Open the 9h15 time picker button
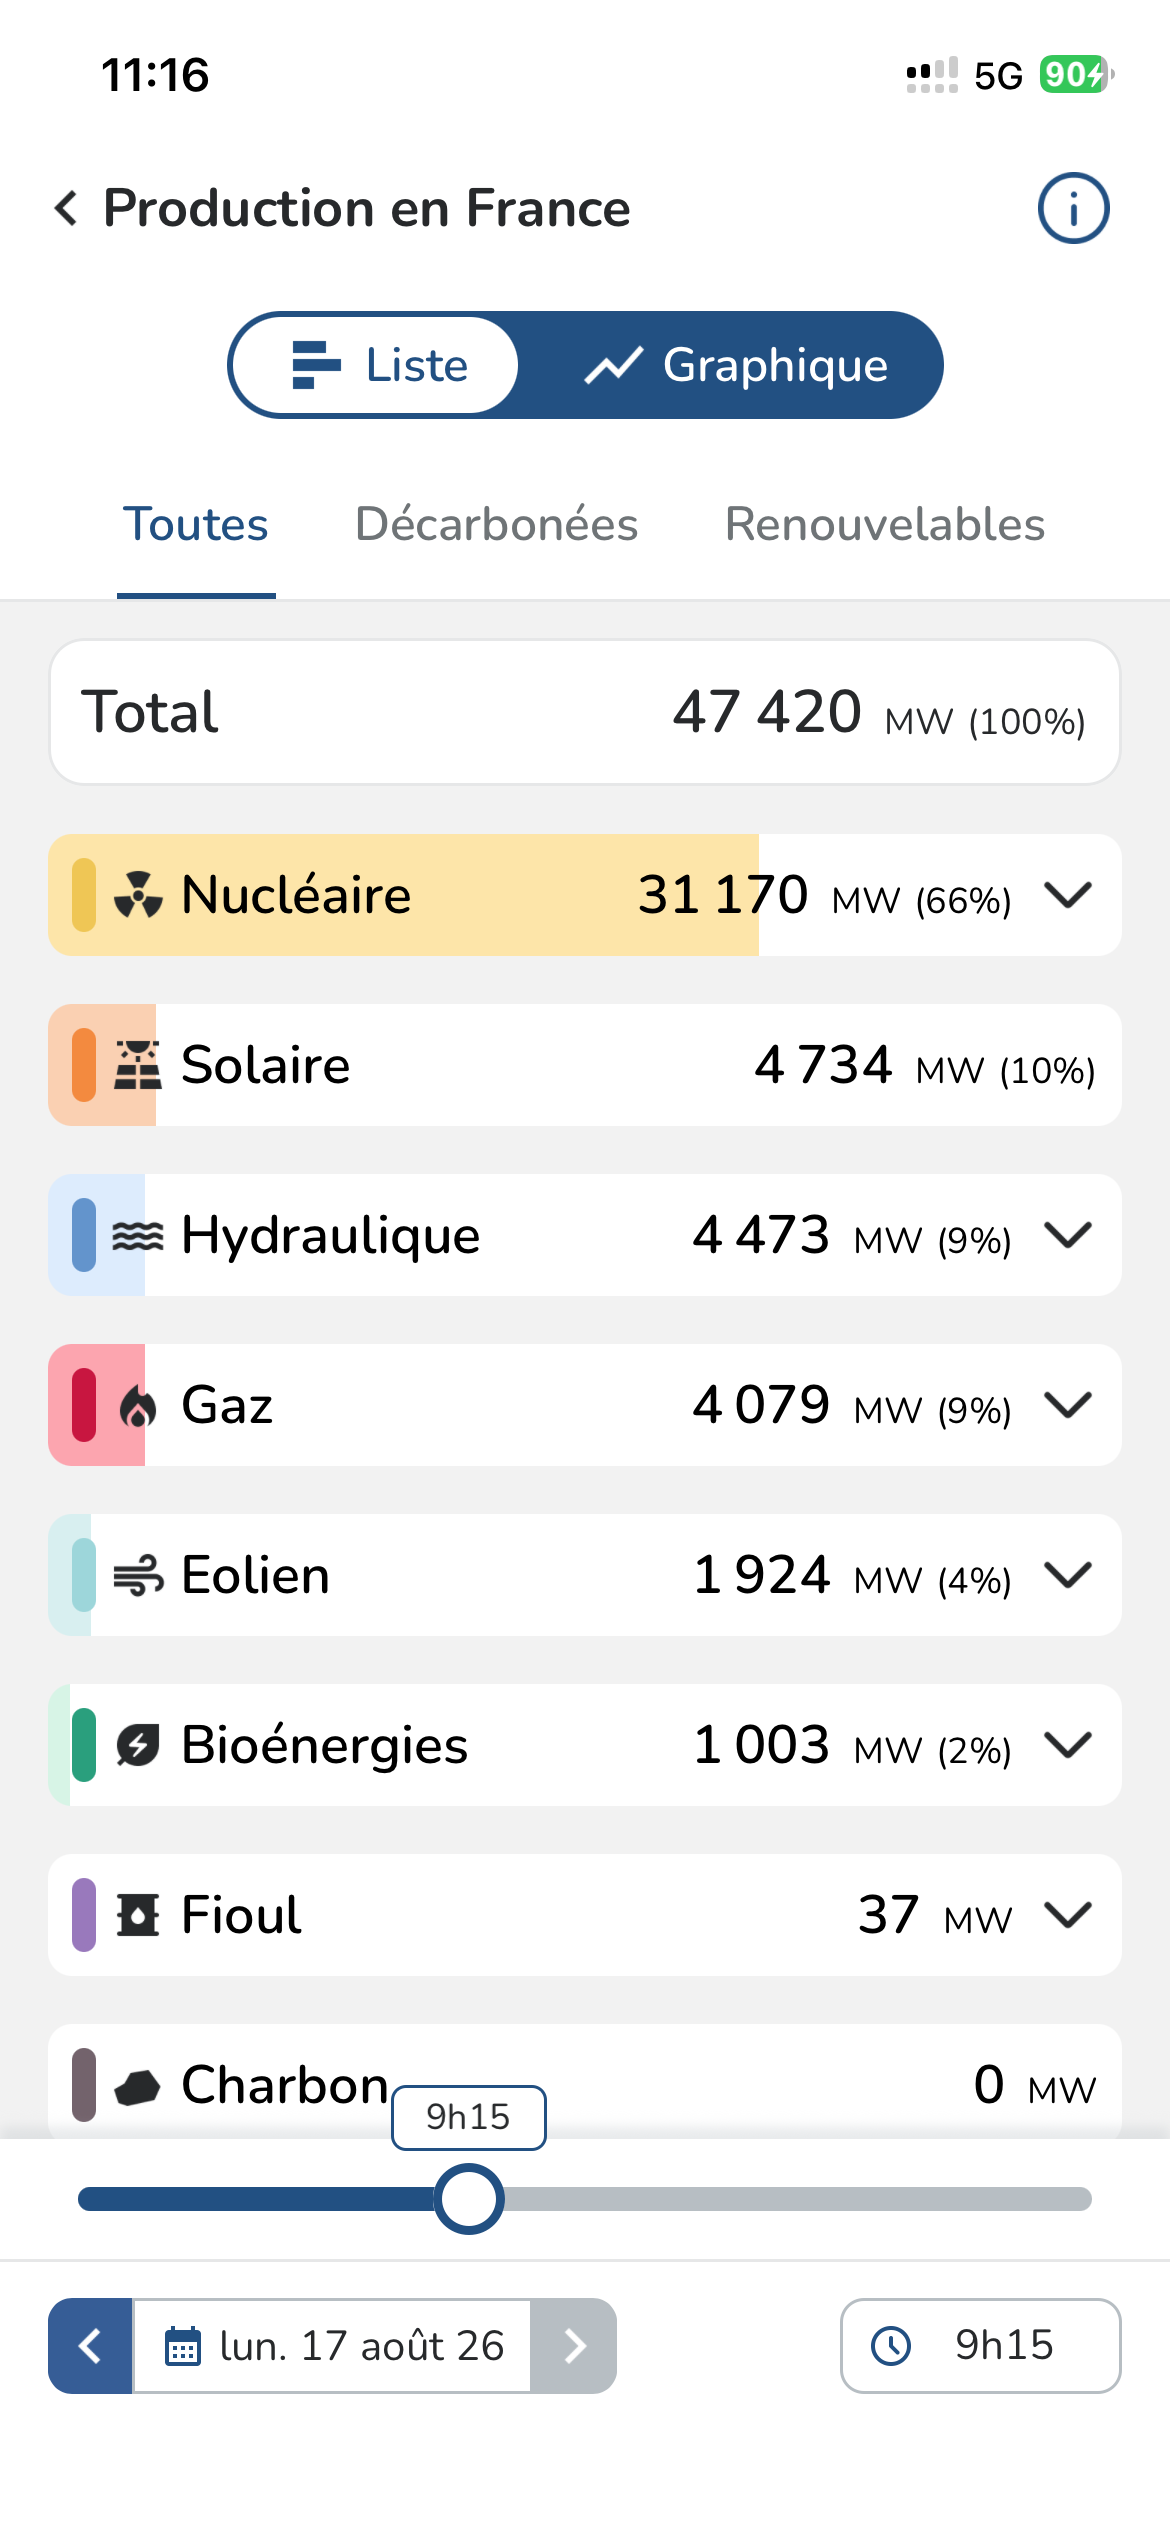Viewport: 1170px width, 2532px height. (x=980, y=2345)
